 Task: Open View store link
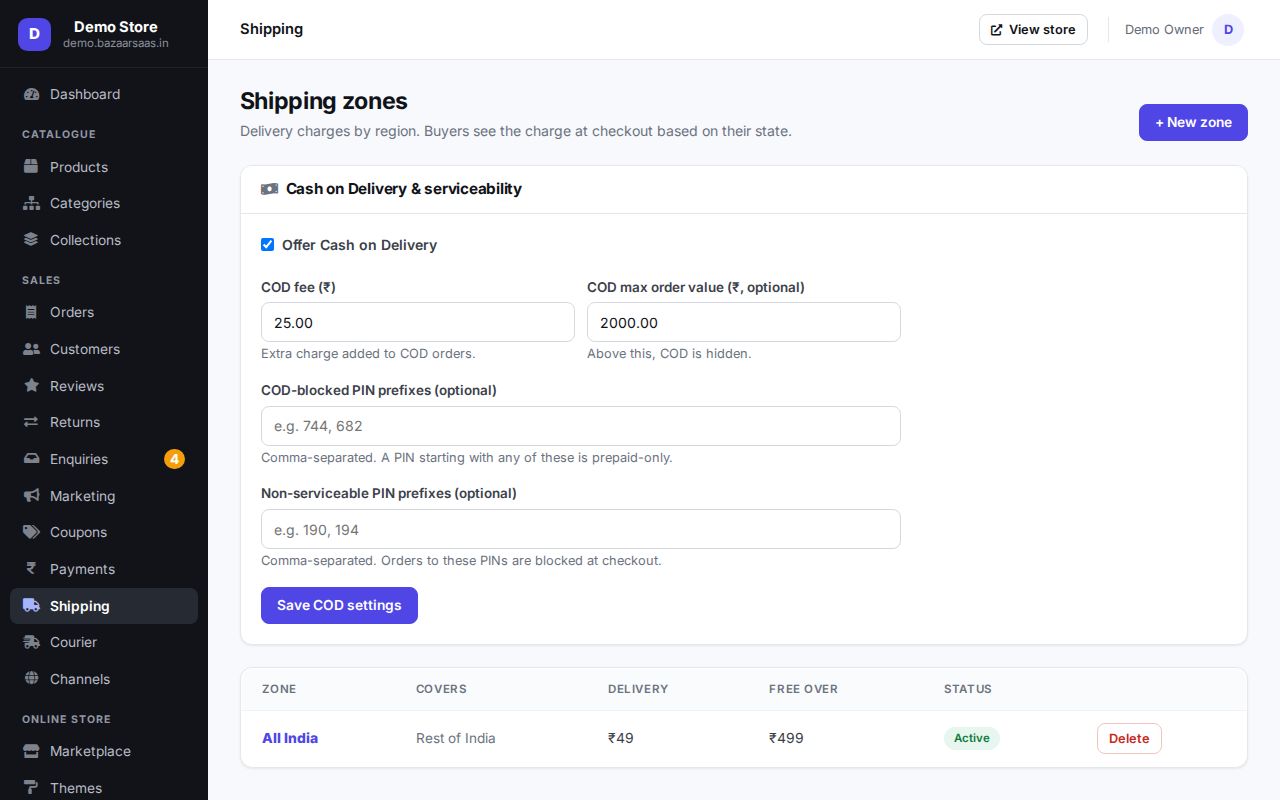[1033, 29]
